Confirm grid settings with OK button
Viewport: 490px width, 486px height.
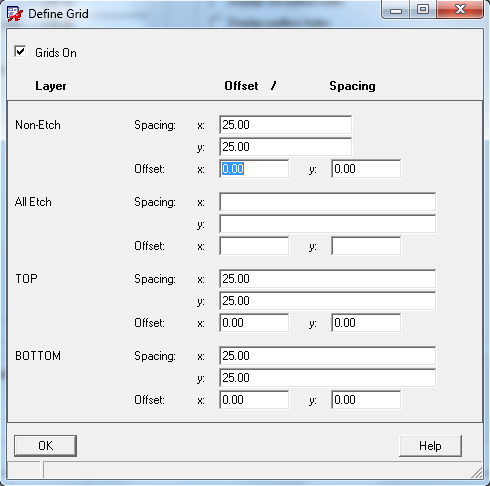point(45,446)
